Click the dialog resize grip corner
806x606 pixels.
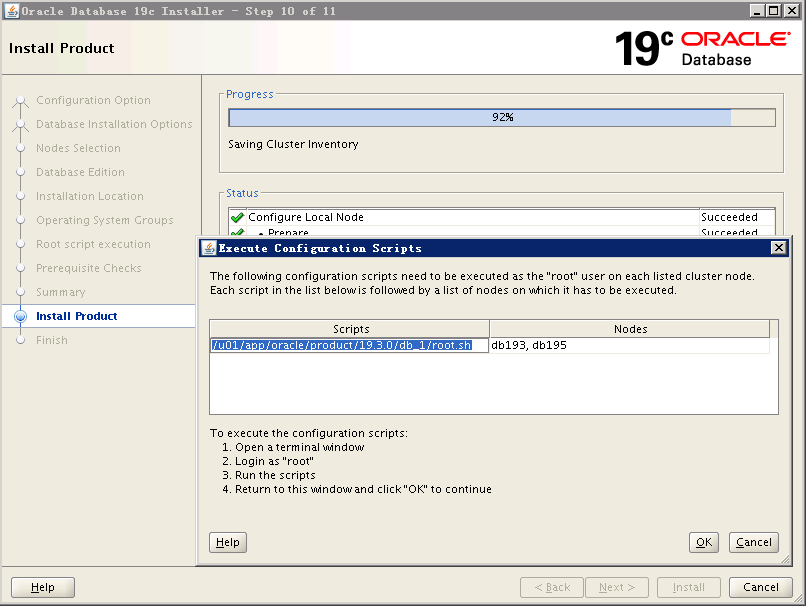pos(785,560)
